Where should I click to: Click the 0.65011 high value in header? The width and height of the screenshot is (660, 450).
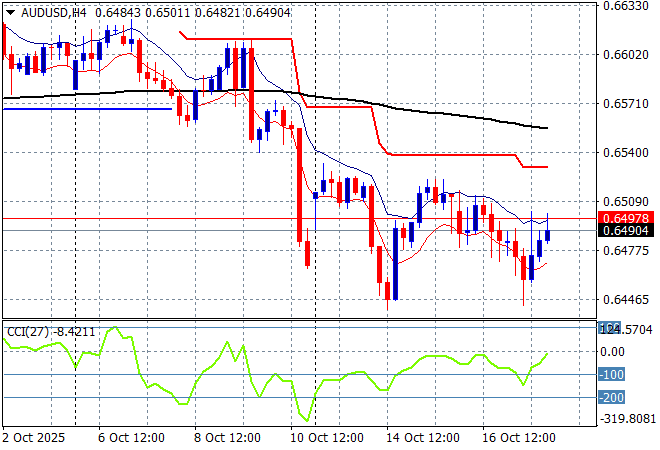[168, 13]
